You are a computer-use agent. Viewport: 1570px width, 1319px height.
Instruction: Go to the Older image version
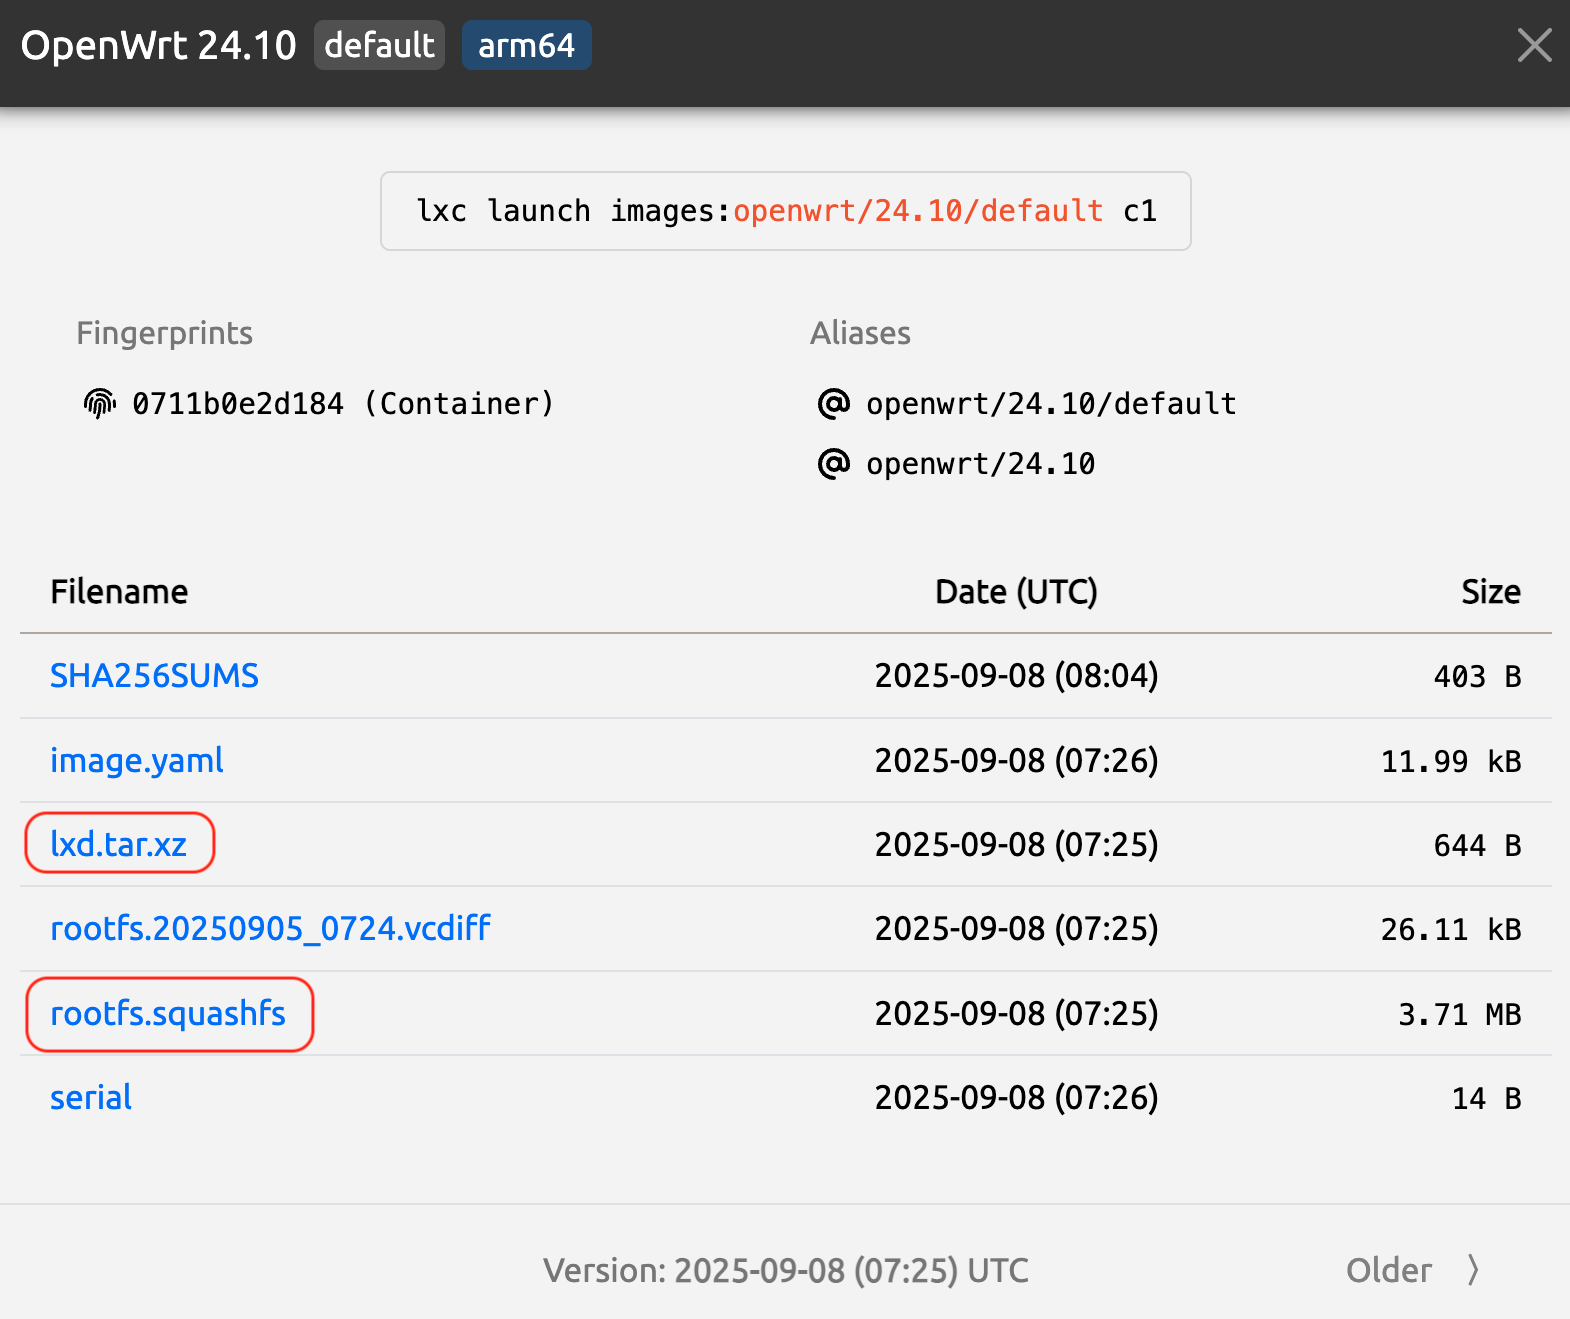(1389, 1270)
